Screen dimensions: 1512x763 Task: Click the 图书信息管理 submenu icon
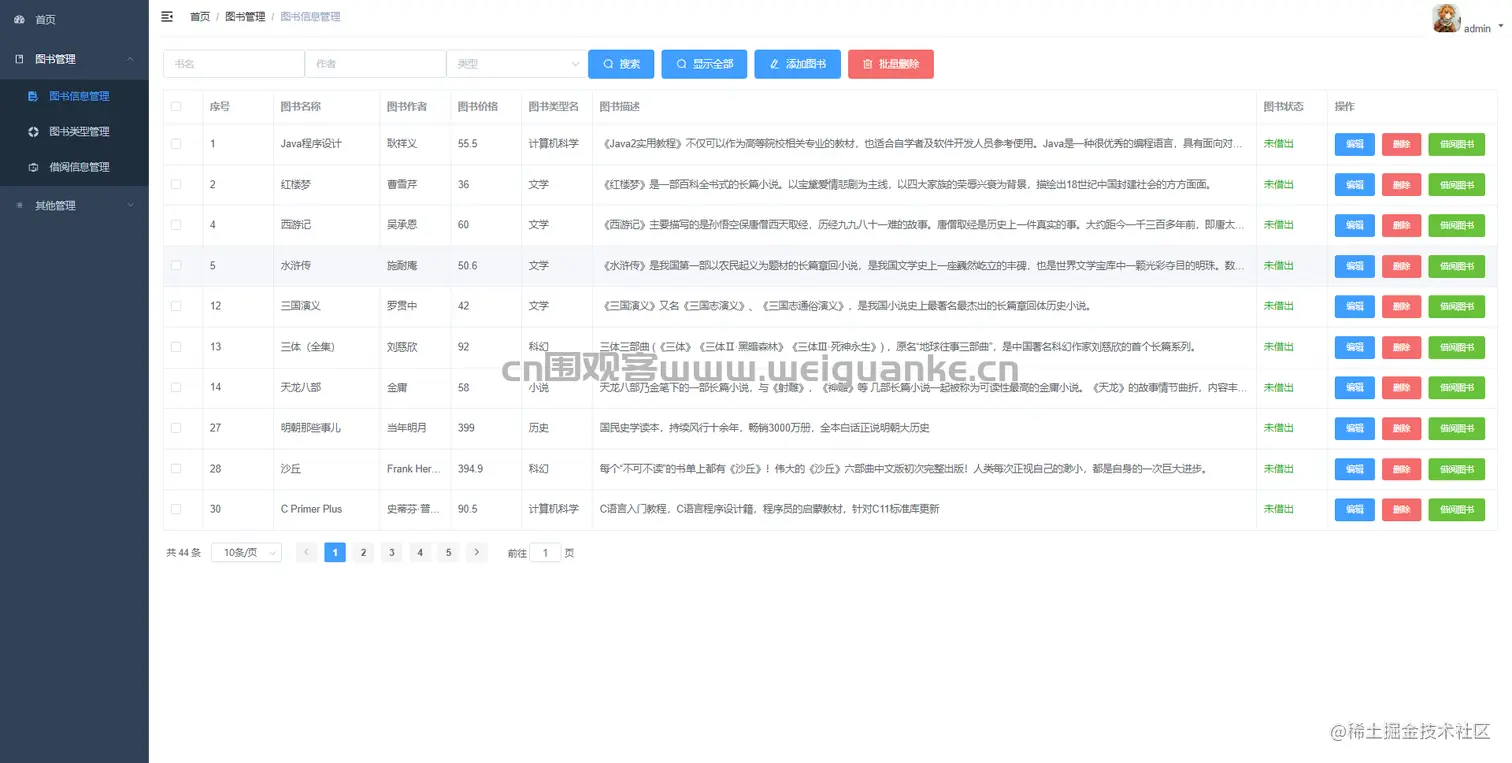pyautogui.click(x=33, y=97)
